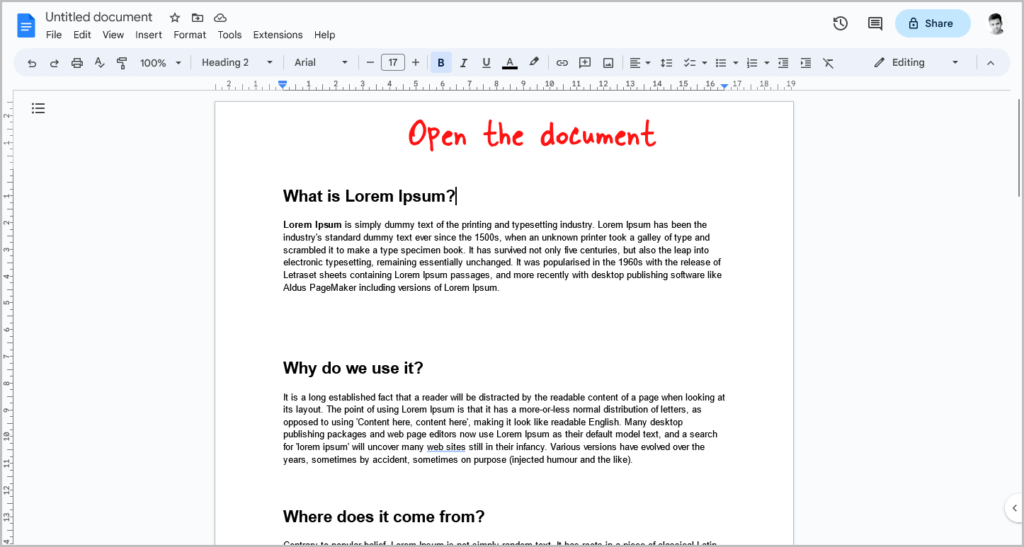
Task: Expand the side panel arrow
Action: [x=1014, y=508]
